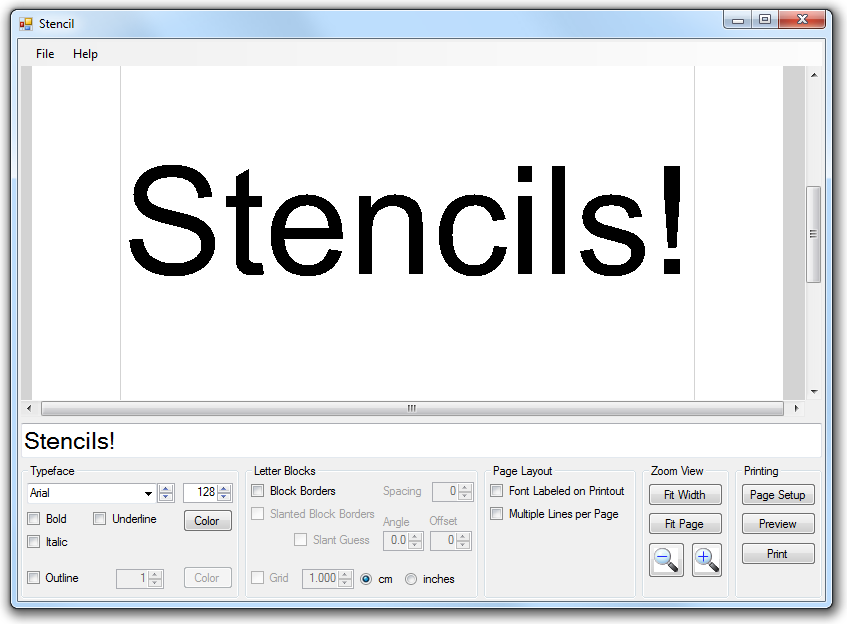Click the zoom out magnifier icon
847x624 pixels.
pyautogui.click(x=667, y=560)
